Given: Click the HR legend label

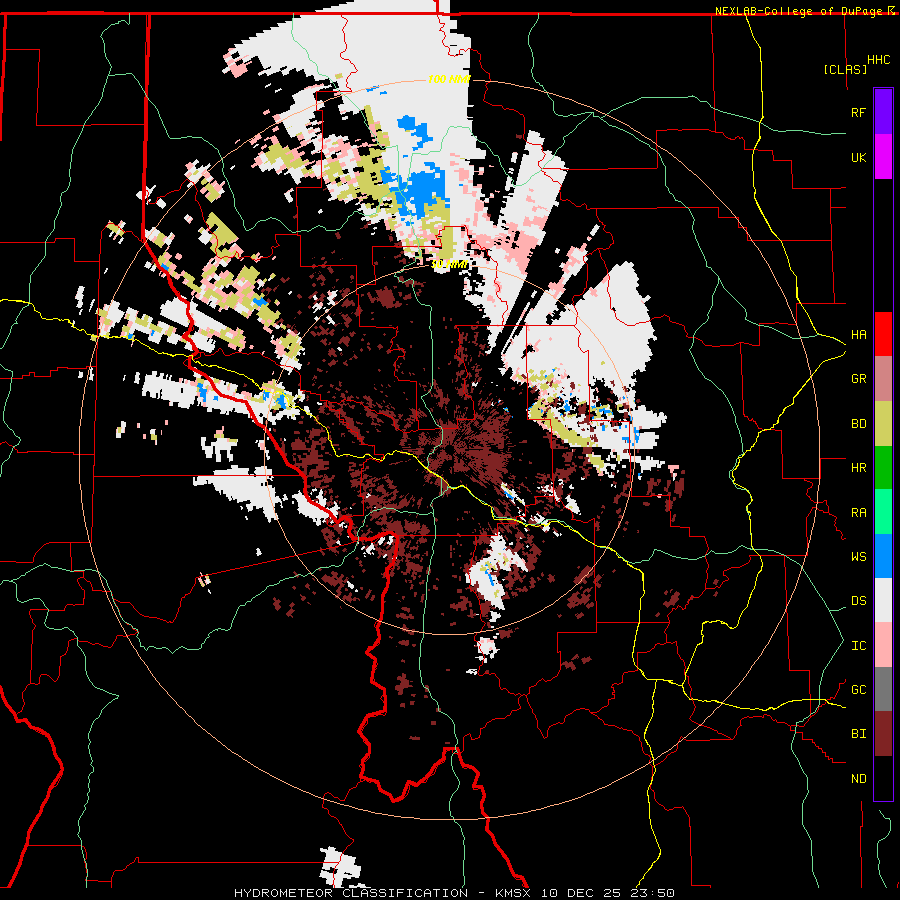Looking at the screenshot, I should 858,468.
